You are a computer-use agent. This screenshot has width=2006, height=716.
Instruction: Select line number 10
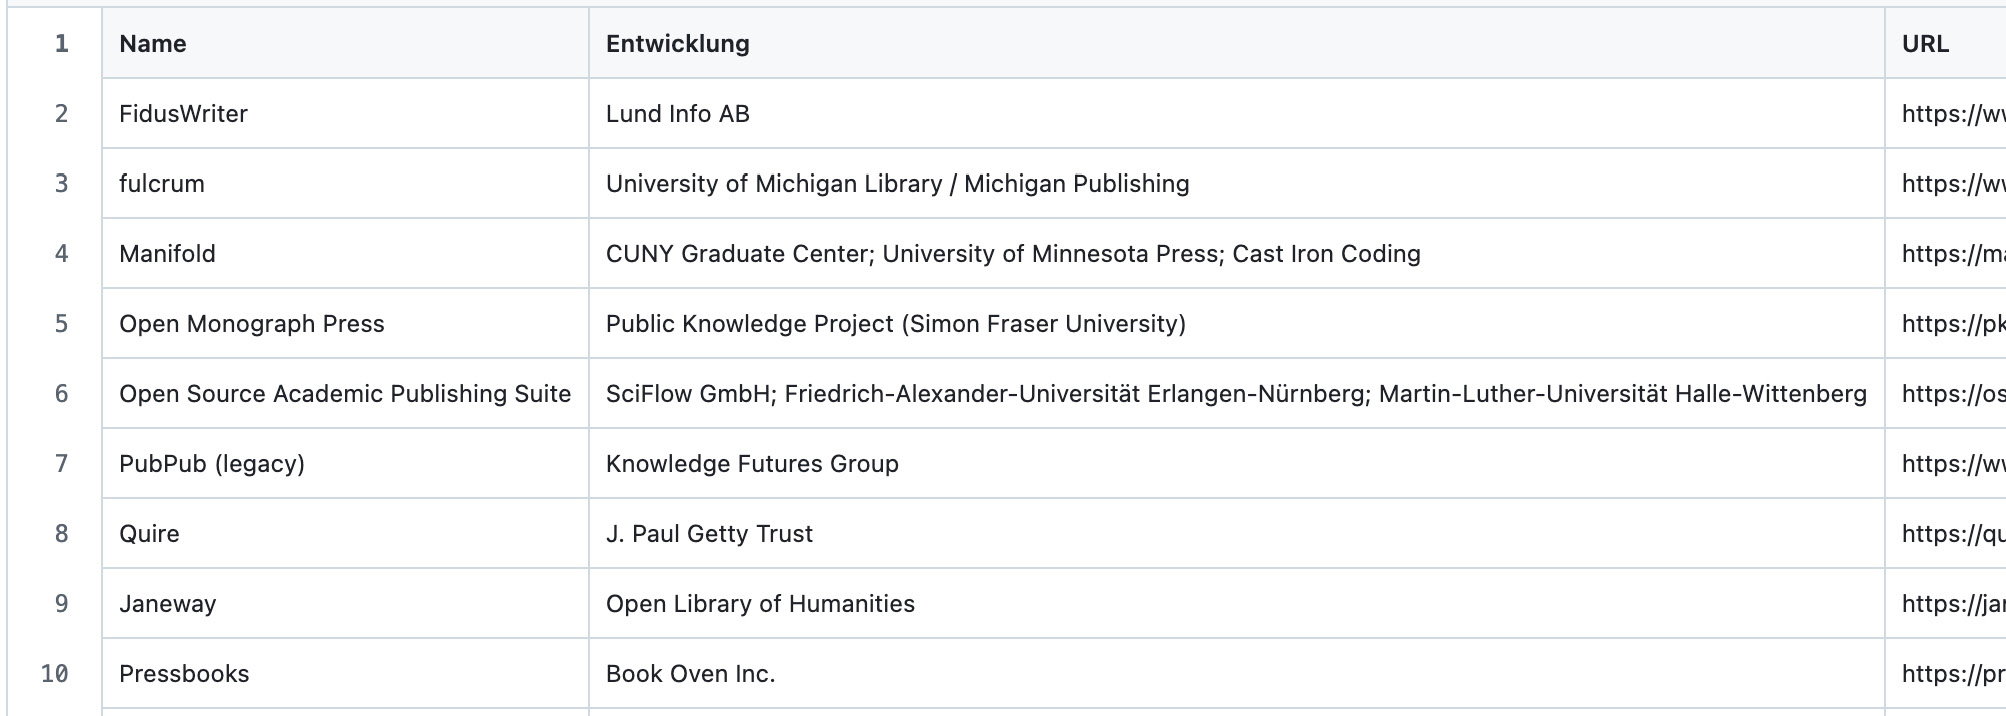coord(55,674)
